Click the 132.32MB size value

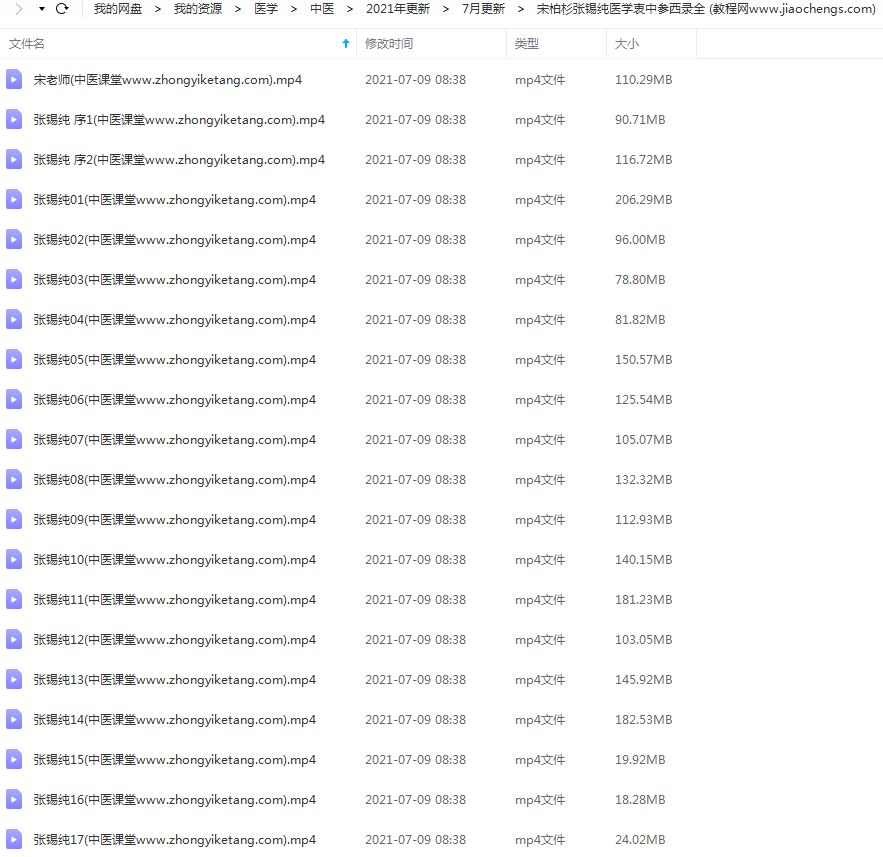[644, 480]
